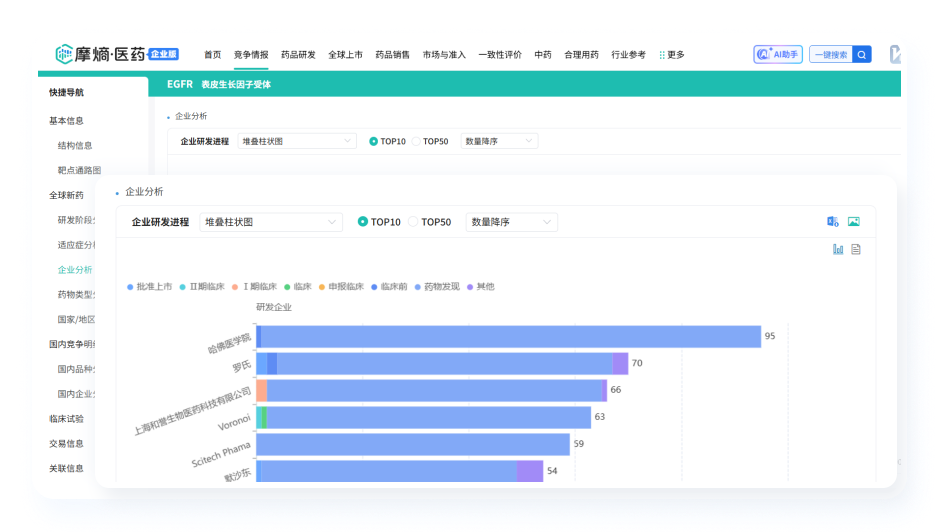
Task: Open 中药 navigation tab
Action: point(543,55)
